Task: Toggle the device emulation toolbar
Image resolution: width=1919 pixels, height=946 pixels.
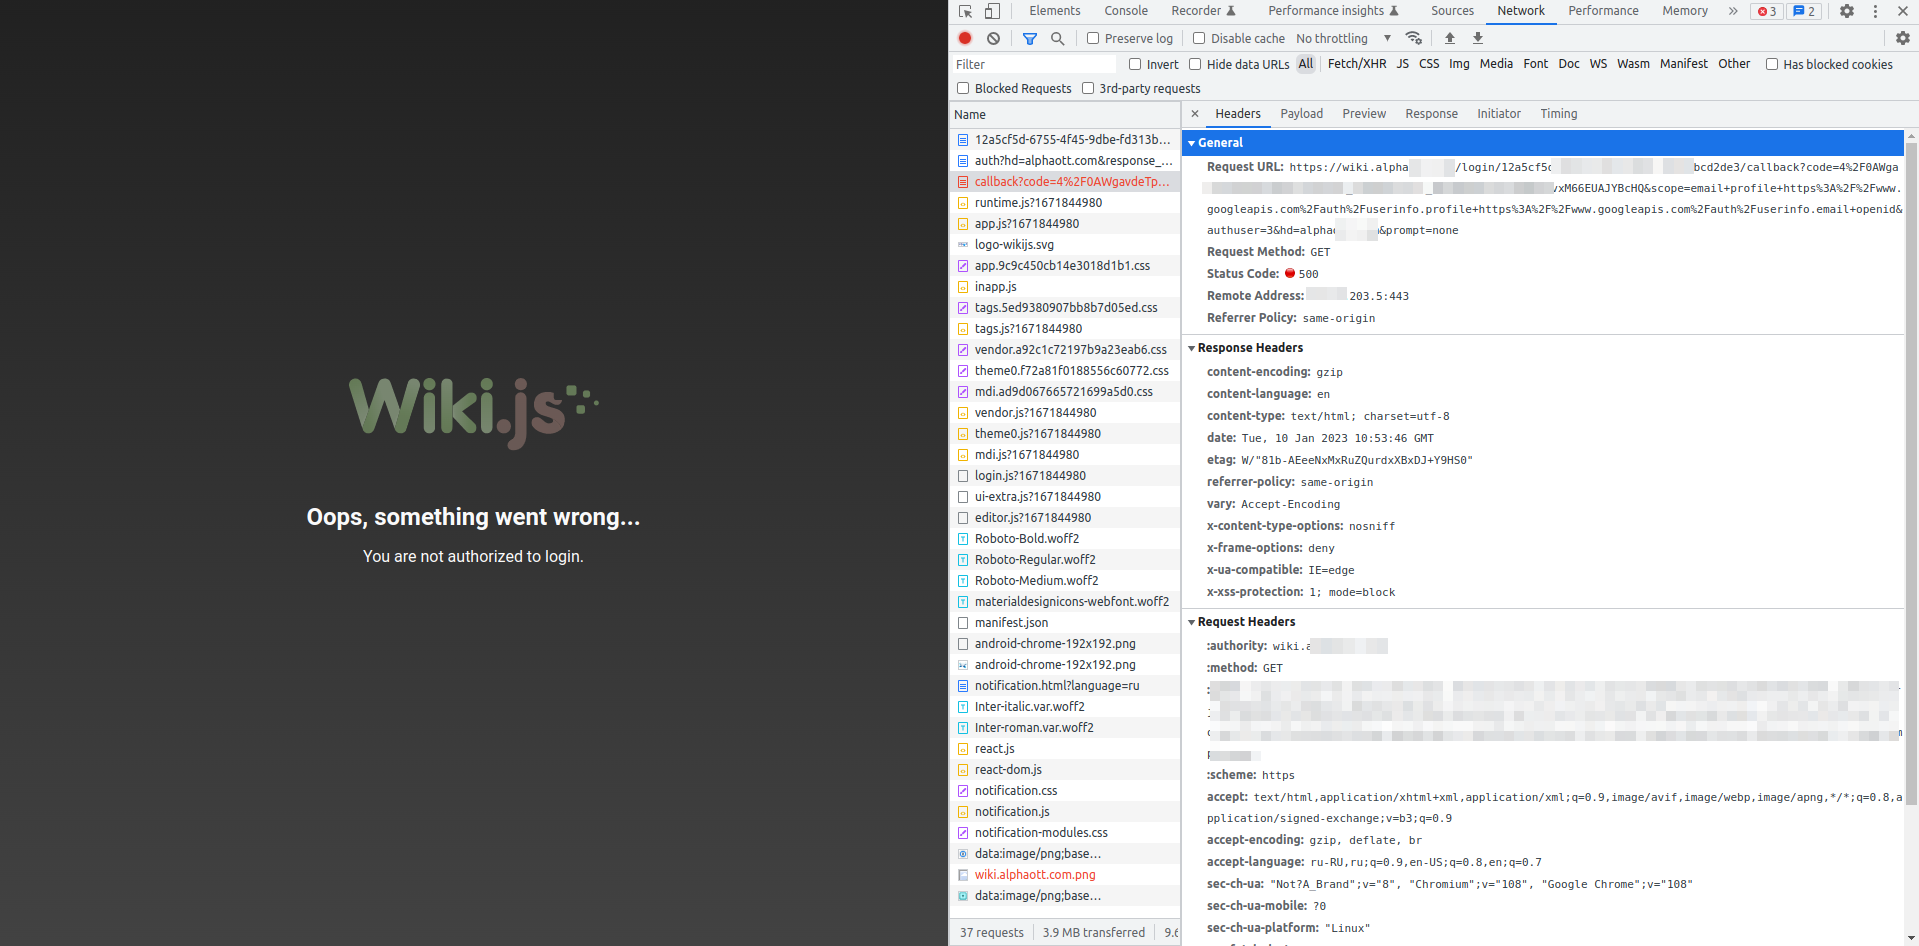Action: coord(991,11)
